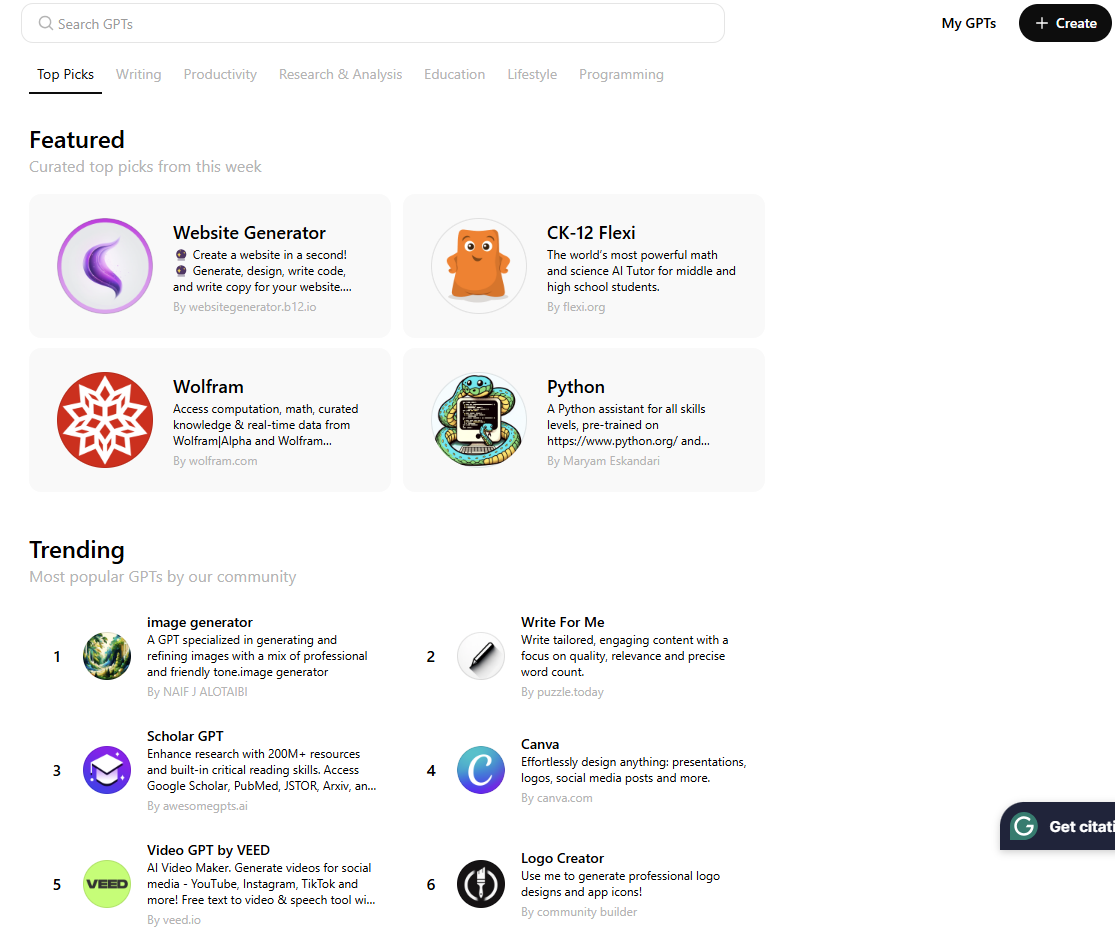Viewport: 1115px width, 934px height.
Task: Open My GPTs
Action: [969, 23]
